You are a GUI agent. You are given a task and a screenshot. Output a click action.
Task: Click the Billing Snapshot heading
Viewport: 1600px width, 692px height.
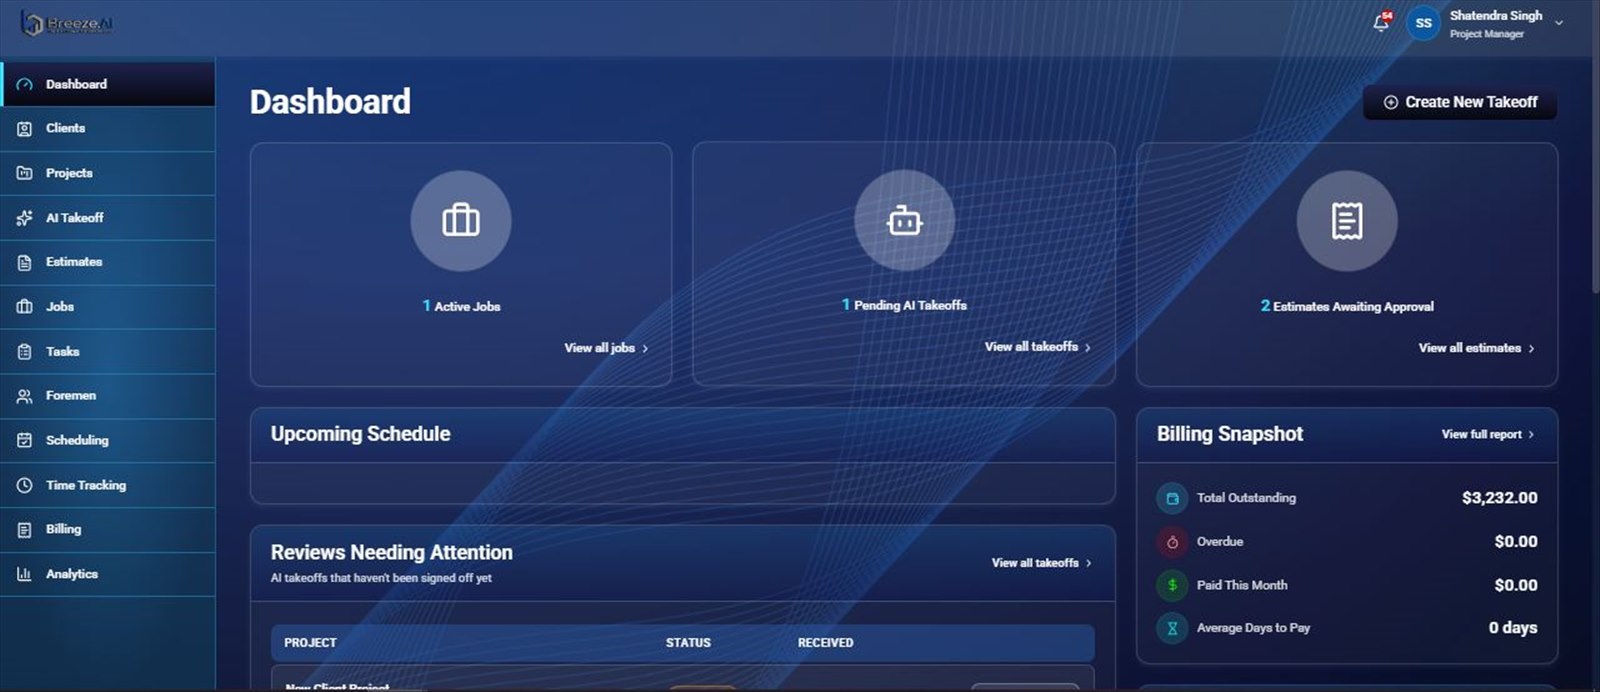pyautogui.click(x=1230, y=434)
